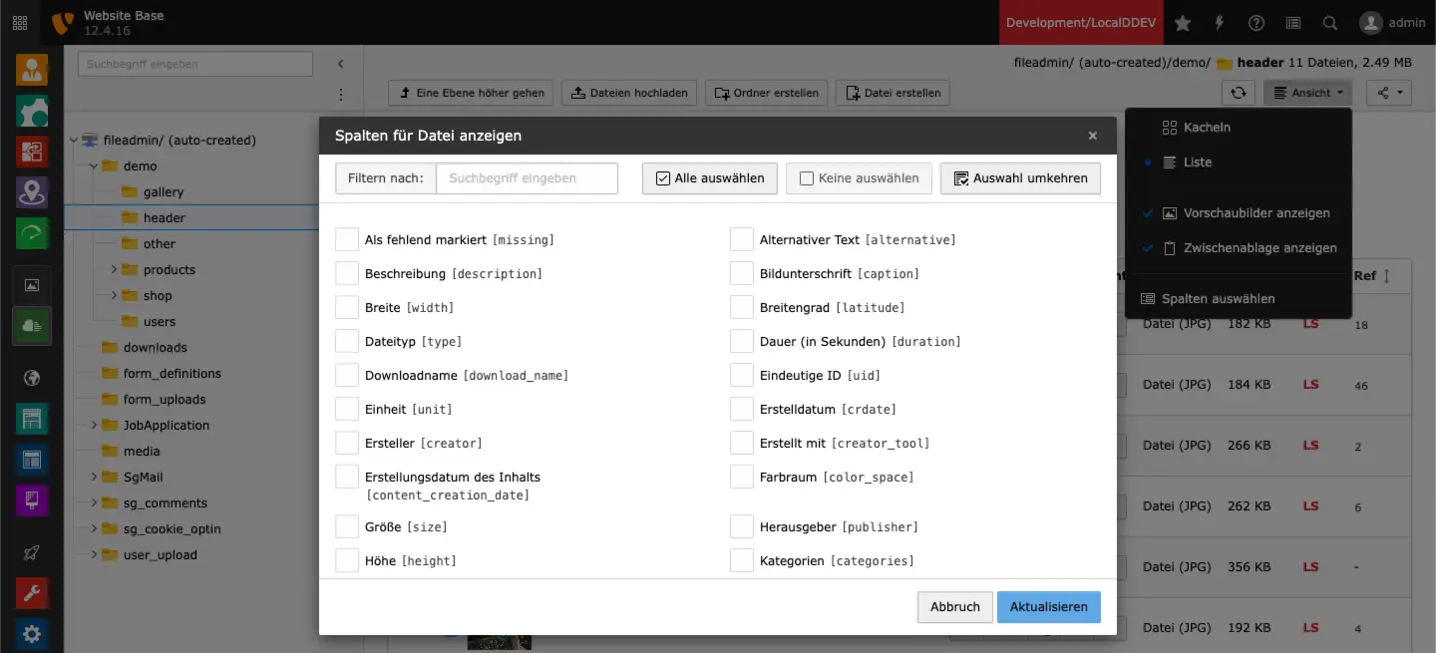
Task: Check the Beschreibung [description] checkbox
Action: coord(347,273)
